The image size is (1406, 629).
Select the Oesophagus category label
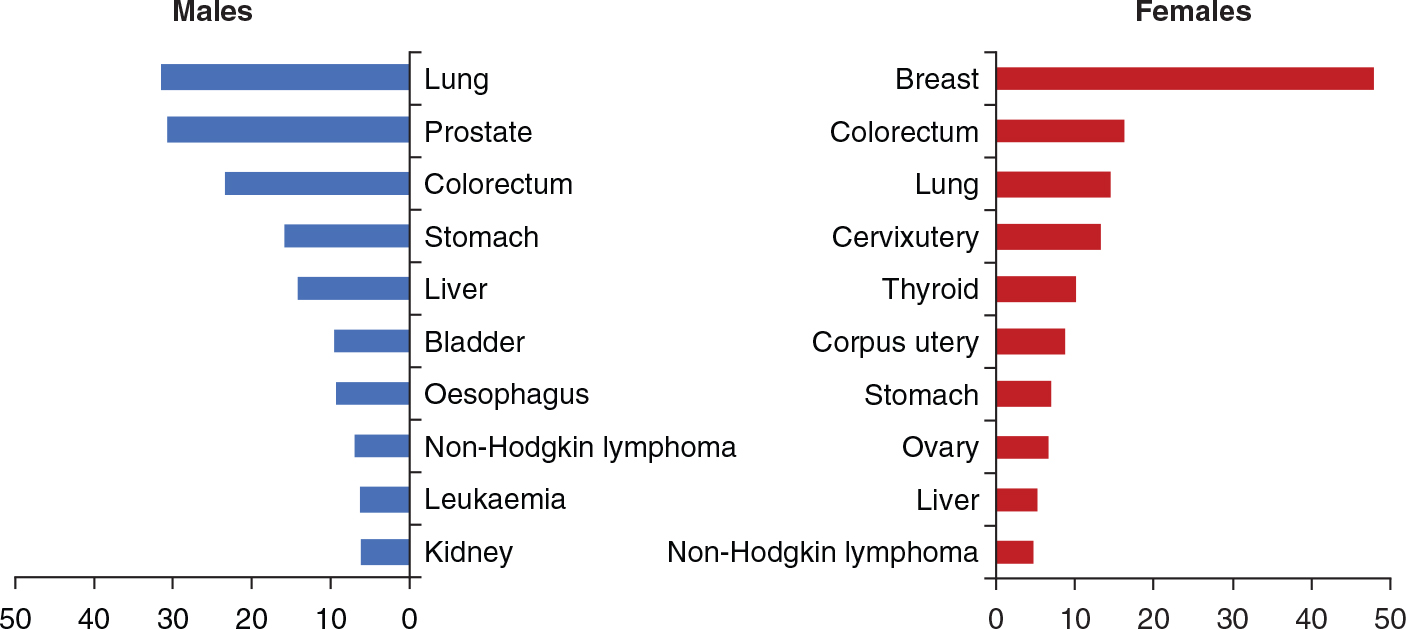pyautogui.click(x=506, y=394)
